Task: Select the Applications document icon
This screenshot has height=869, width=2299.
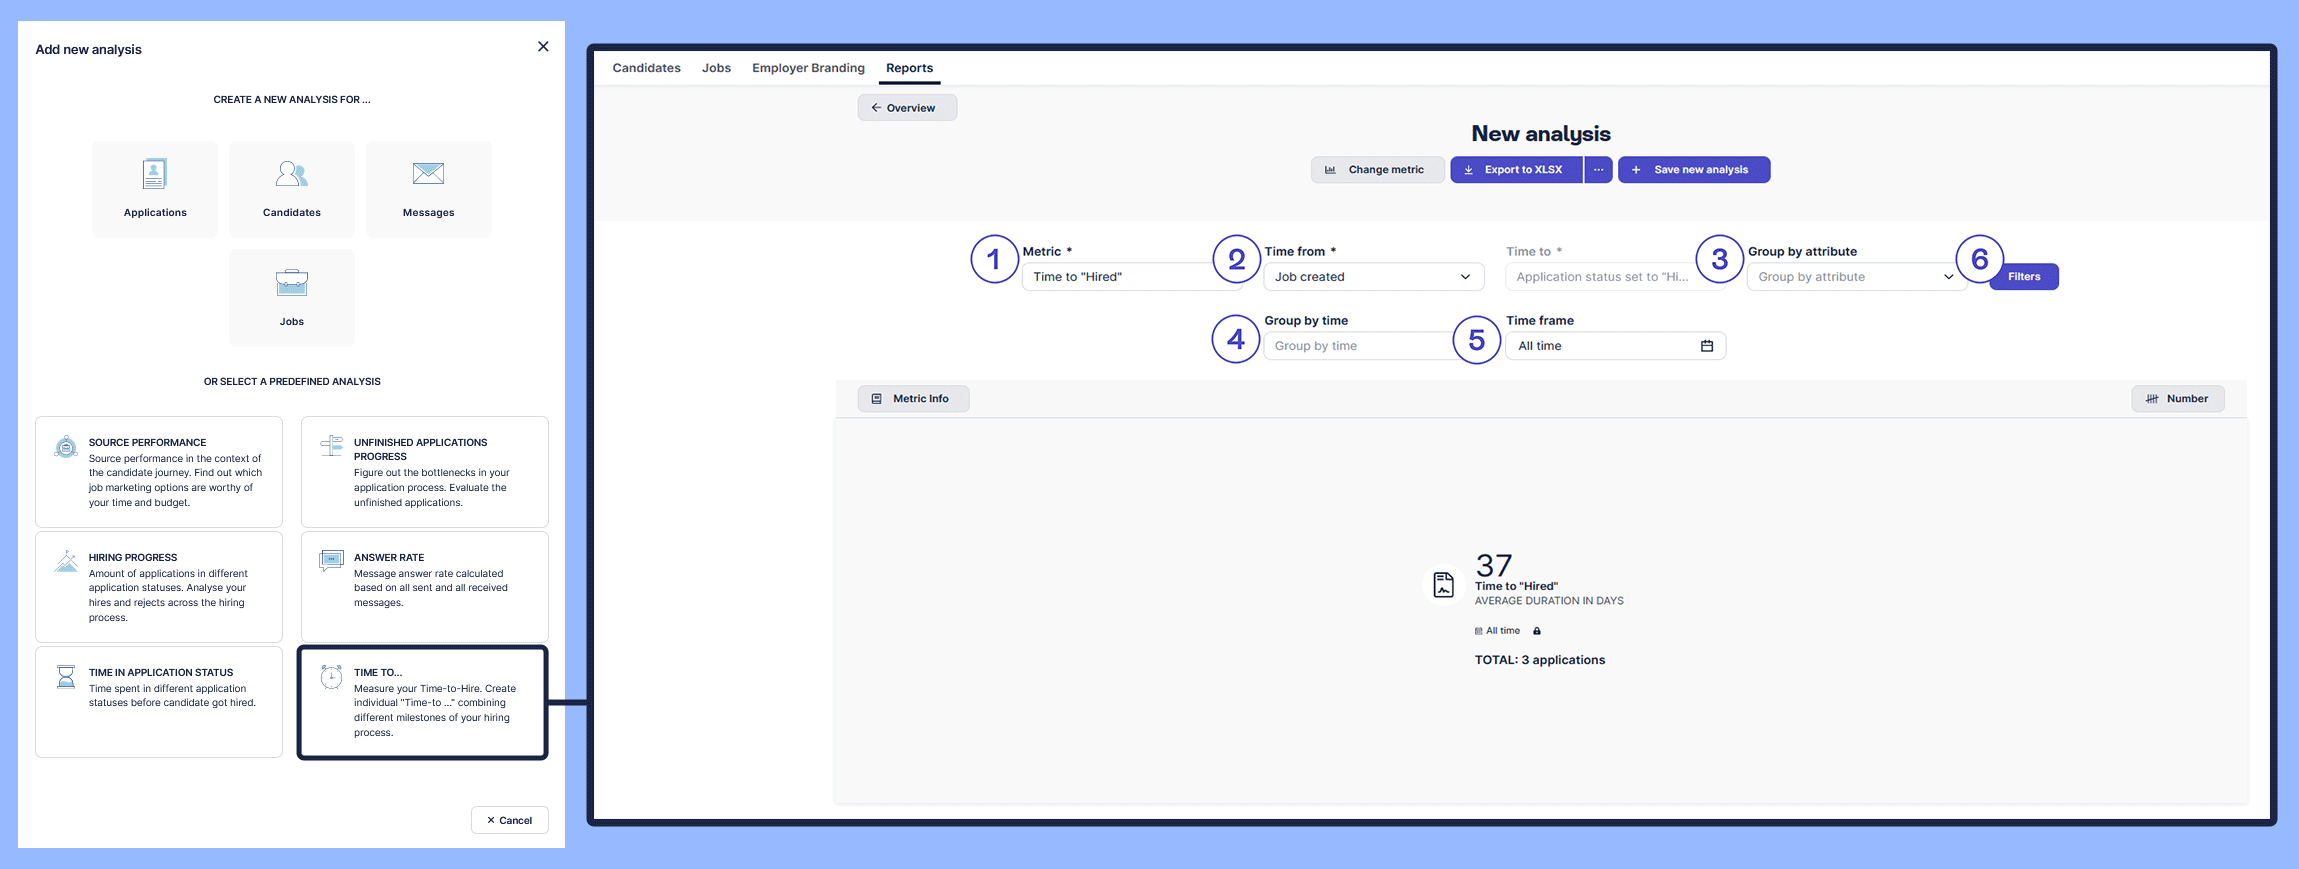Action: click(x=154, y=174)
